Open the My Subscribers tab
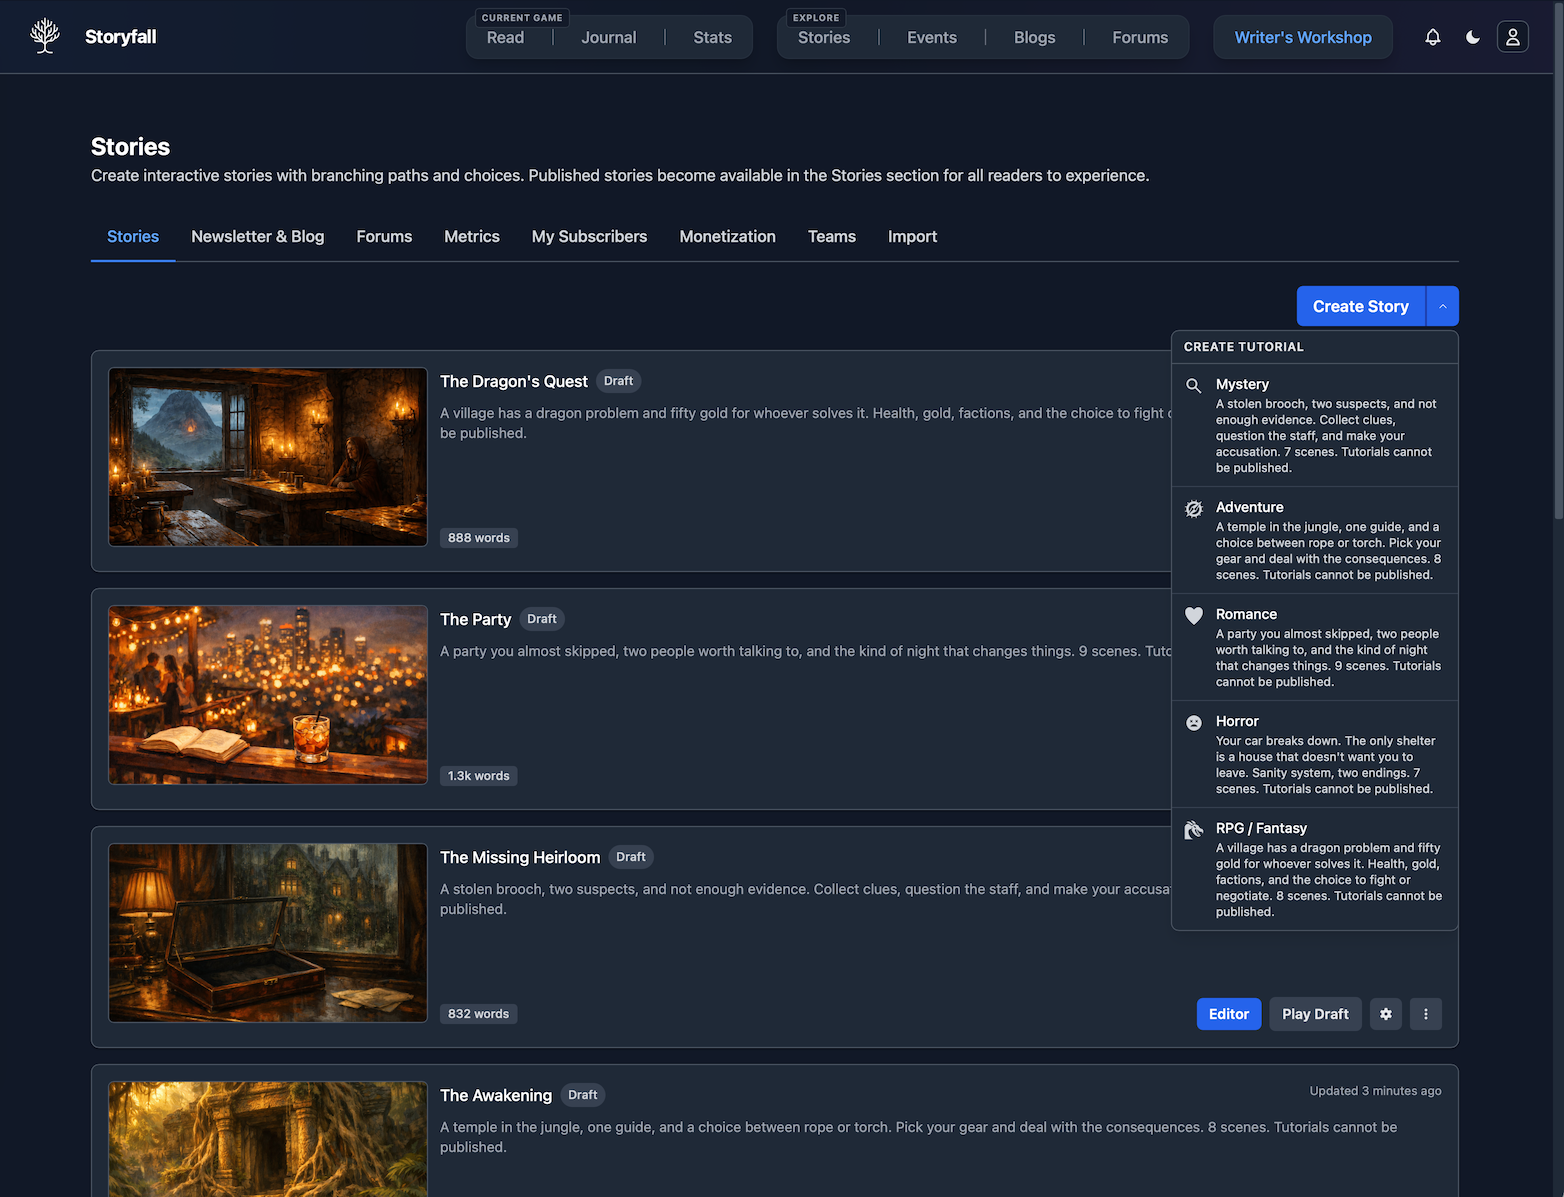1564x1197 pixels. 589,237
